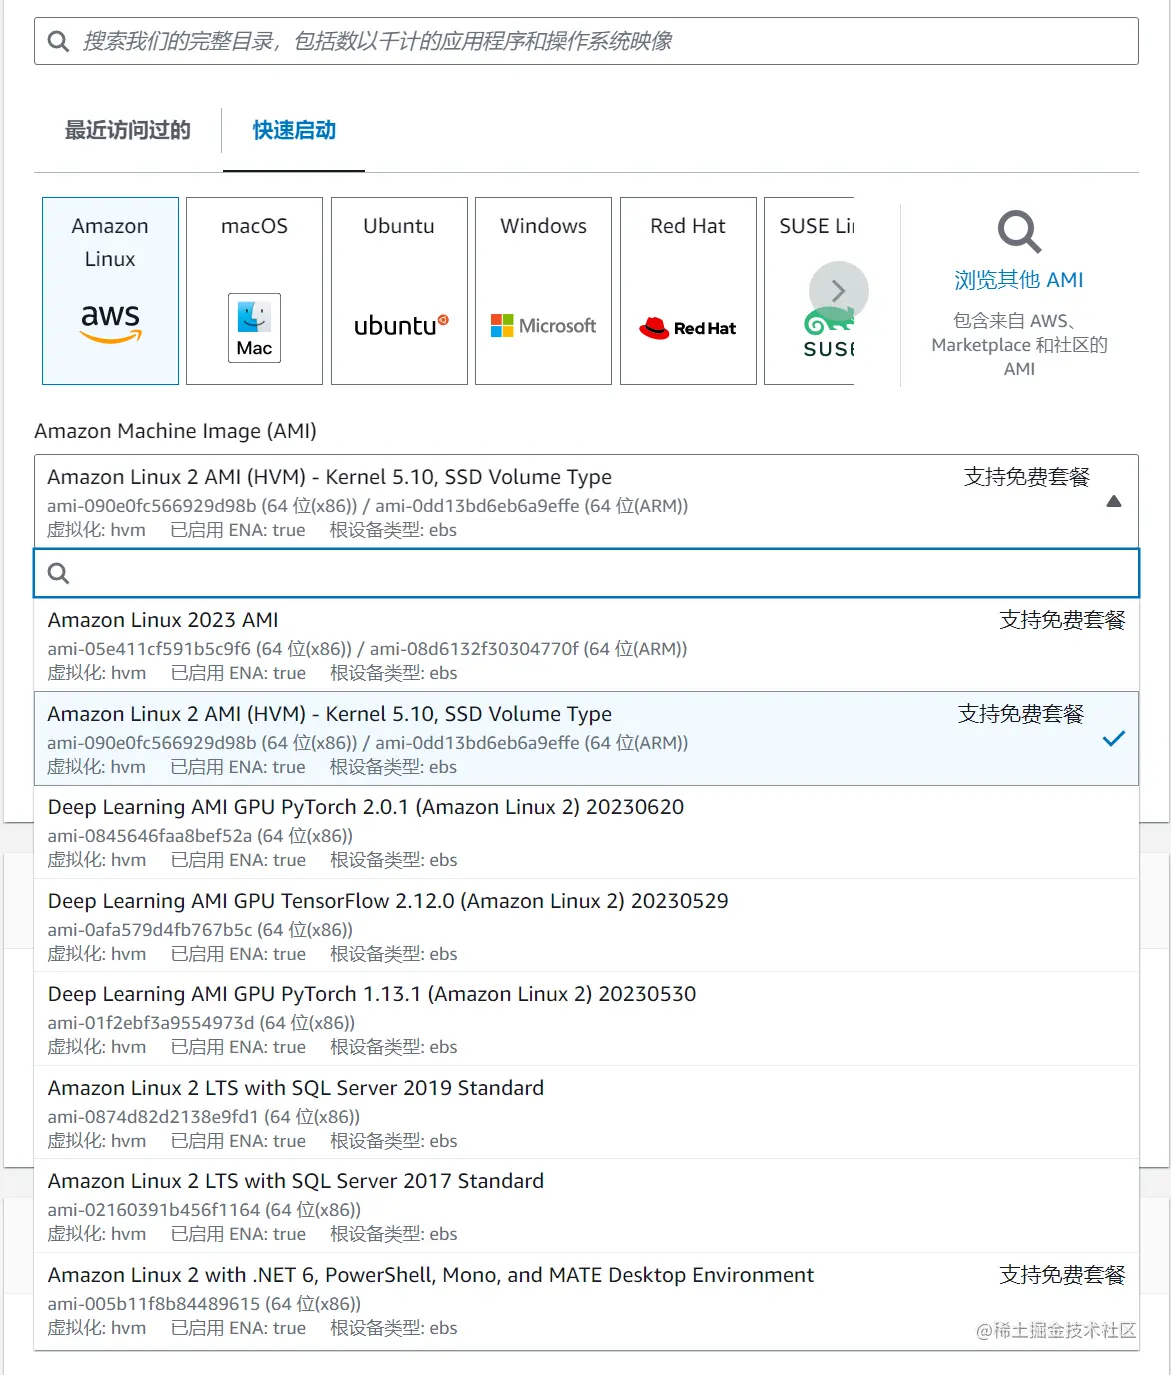Click ami-0afa579d4fb767b5c ID text
This screenshot has height=1375, width=1171.
(x=150, y=930)
